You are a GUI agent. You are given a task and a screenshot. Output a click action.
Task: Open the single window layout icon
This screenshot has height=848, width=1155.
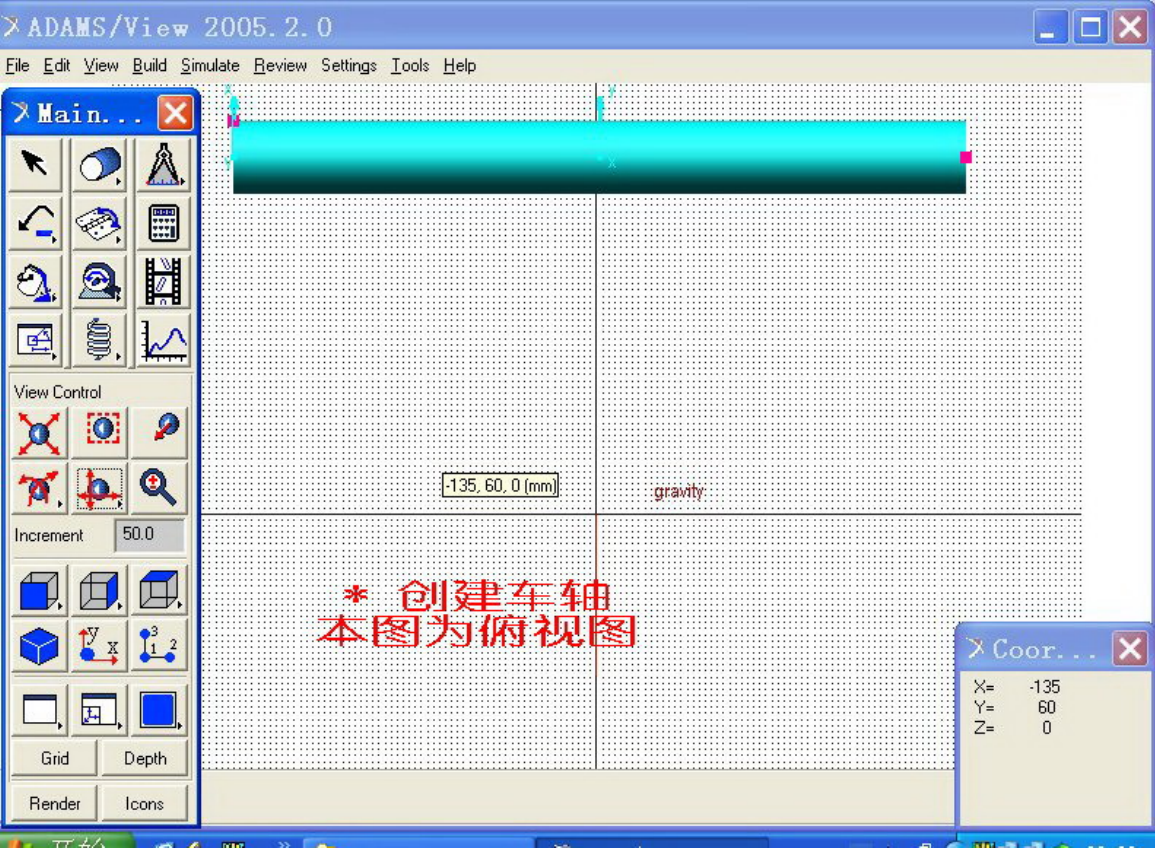click(40, 710)
